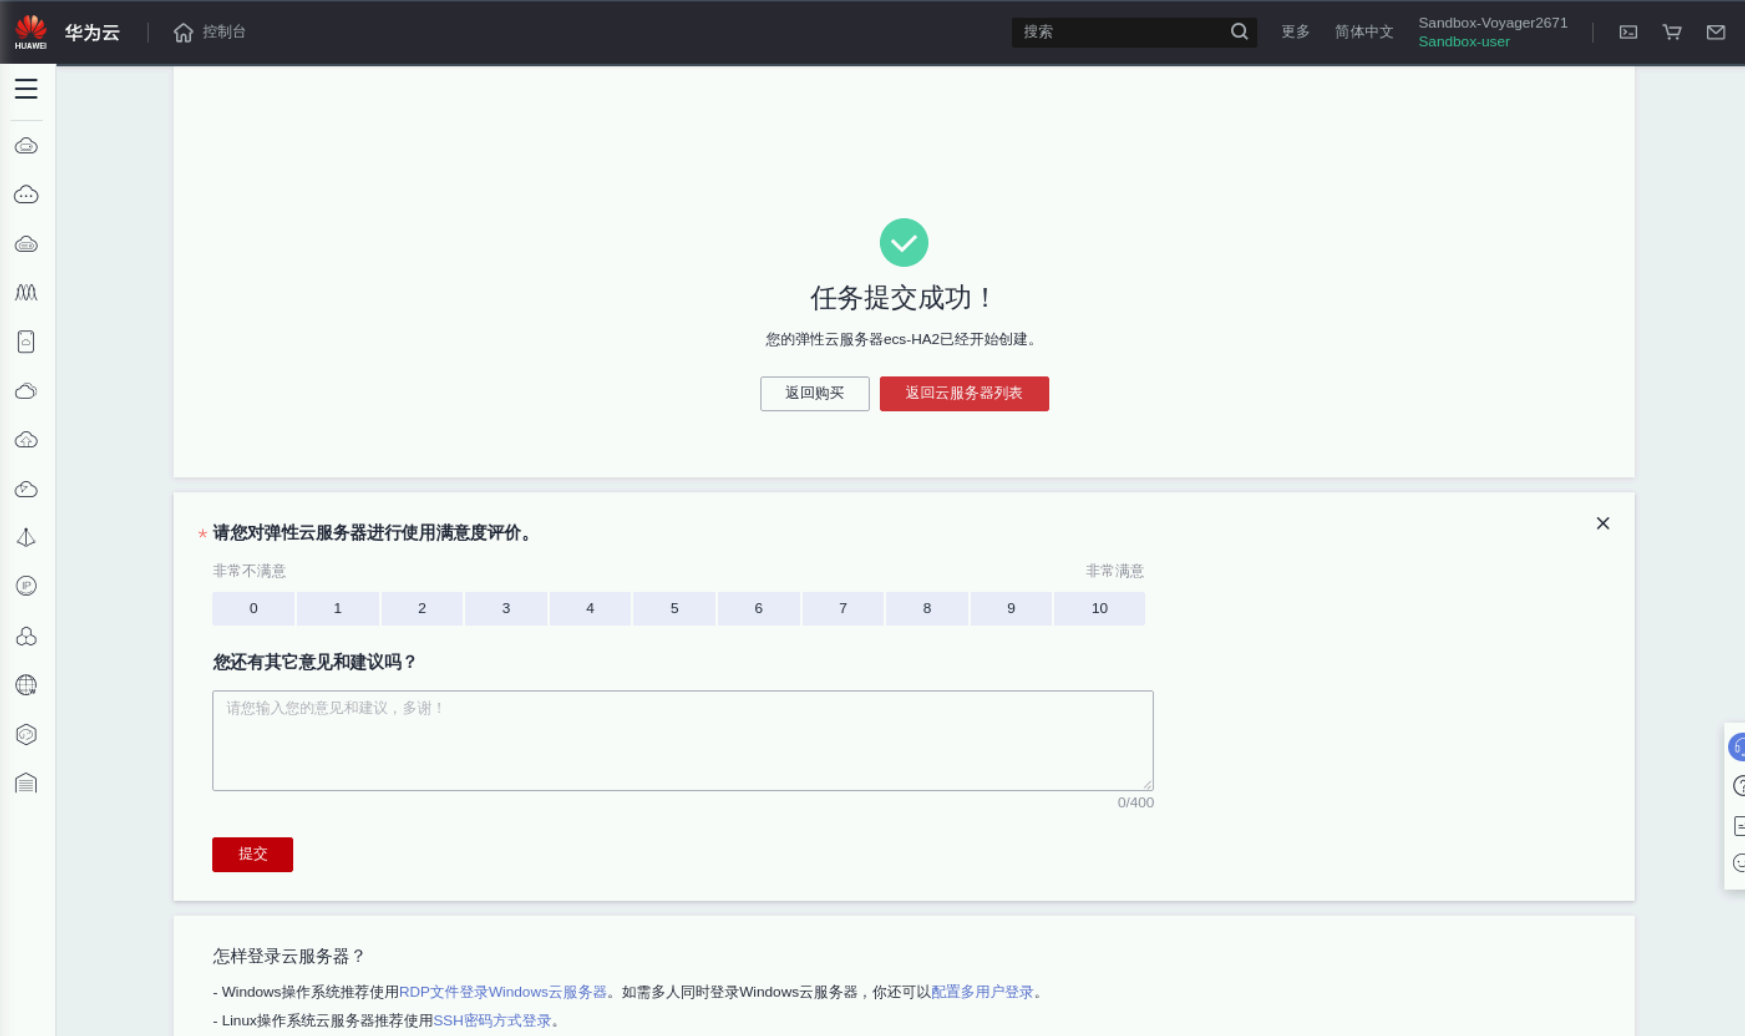Click the magnifier search icon
This screenshot has width=1745, height=1036.
pyautogui.click(x=1239, y=32)
